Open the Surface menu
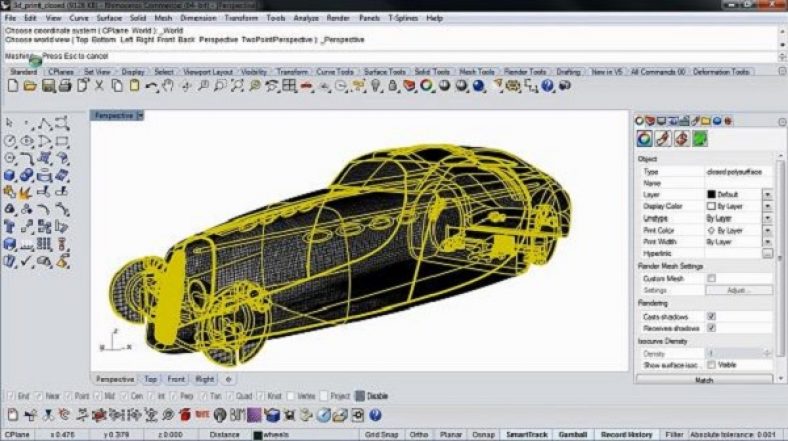 tap(109, 18)
